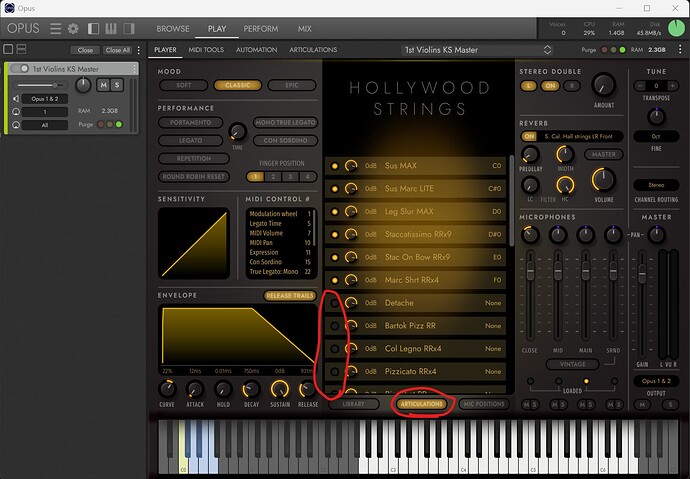Viewport: 690px width, 479px height.
Task: Toggle the left sidebar panel icon
Action: tap(93, 29)
